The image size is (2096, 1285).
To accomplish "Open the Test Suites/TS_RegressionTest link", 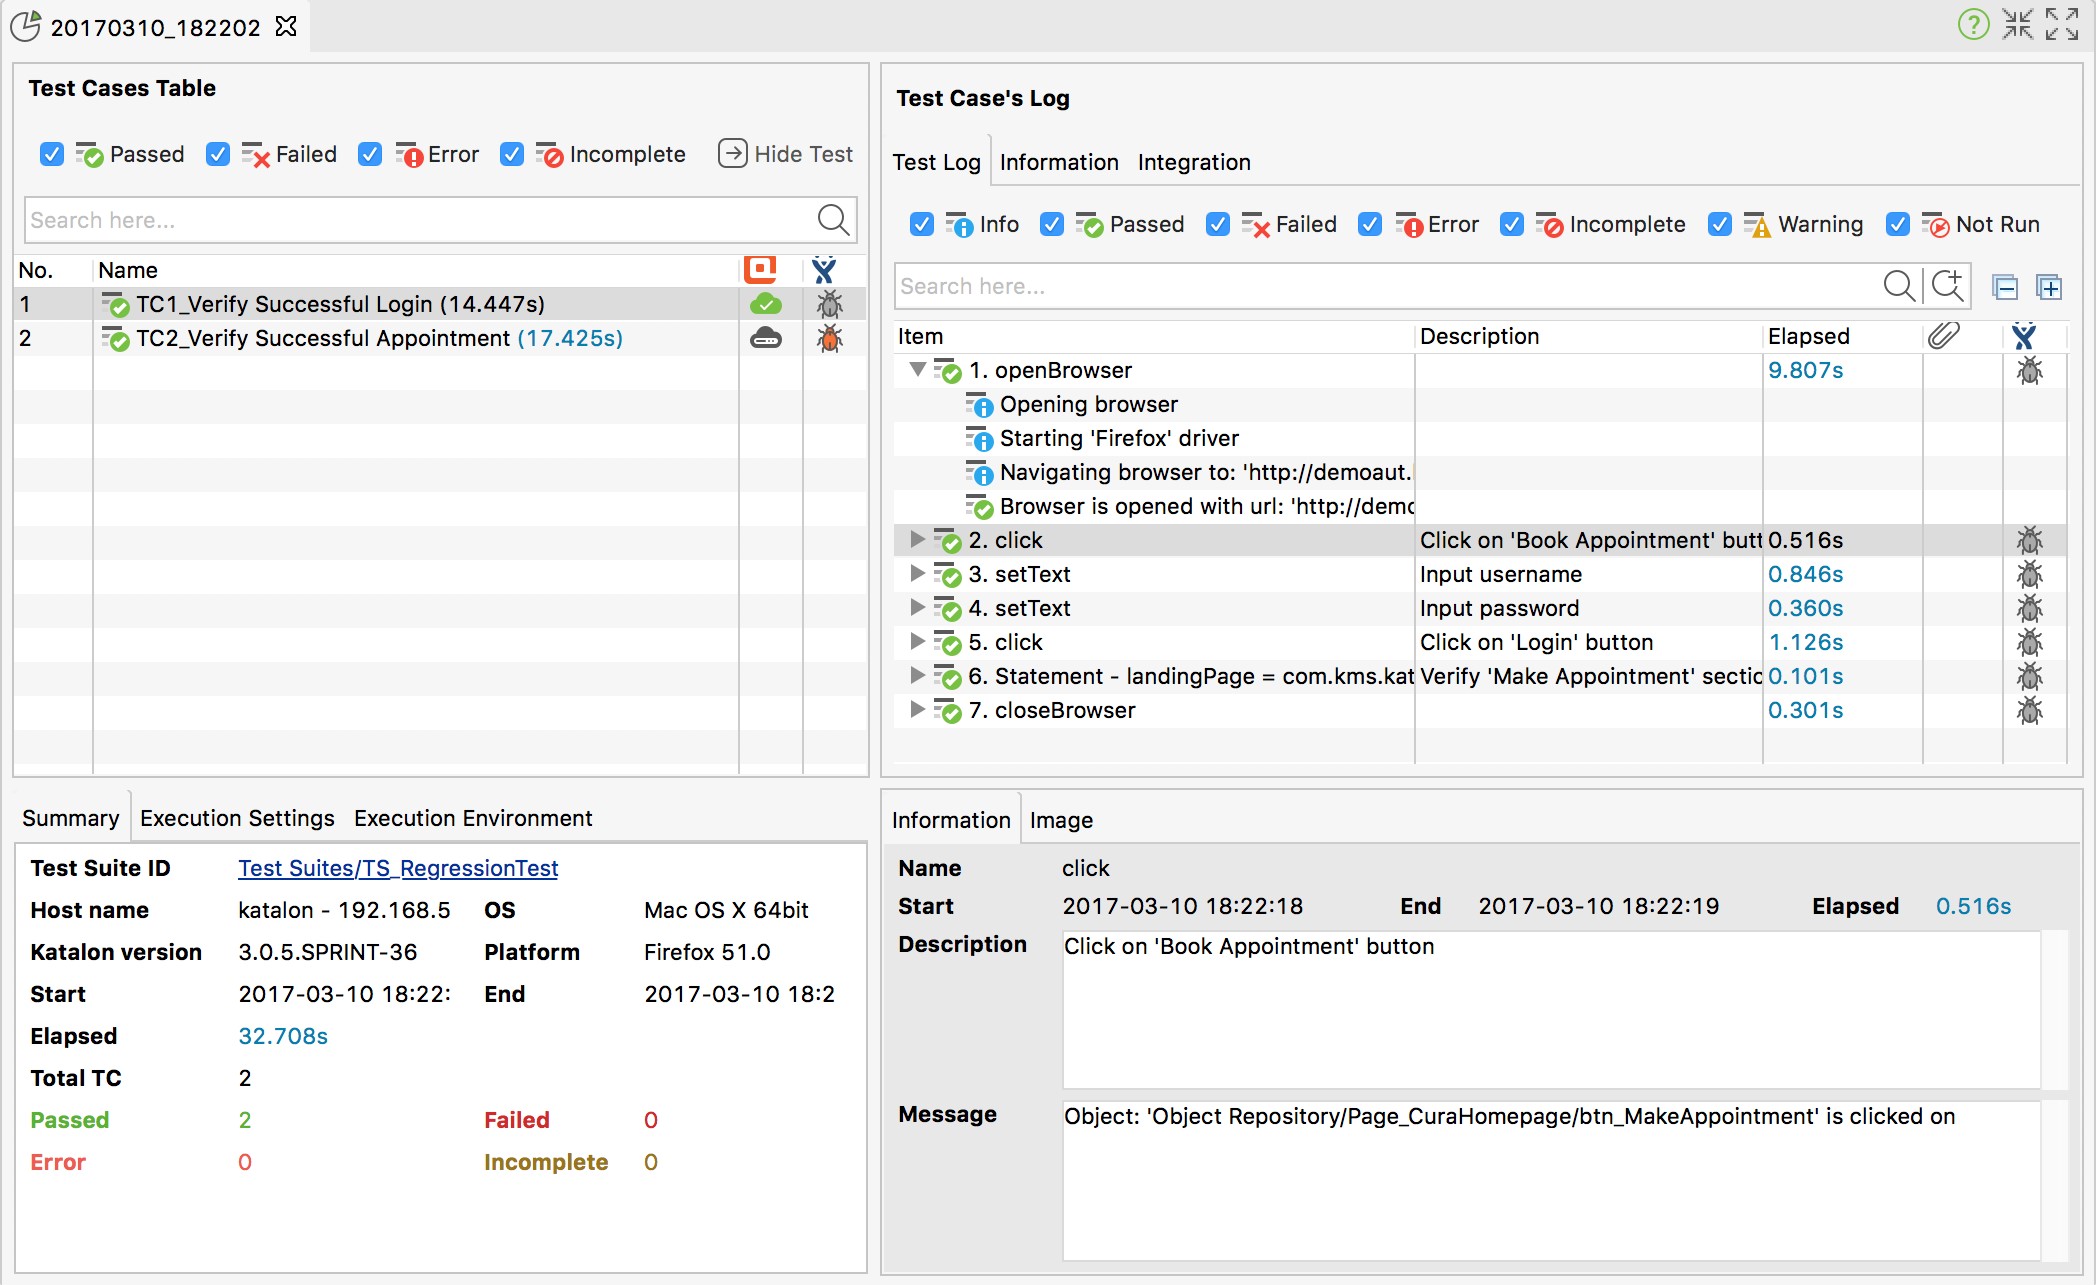I will (x=398, y=868).
